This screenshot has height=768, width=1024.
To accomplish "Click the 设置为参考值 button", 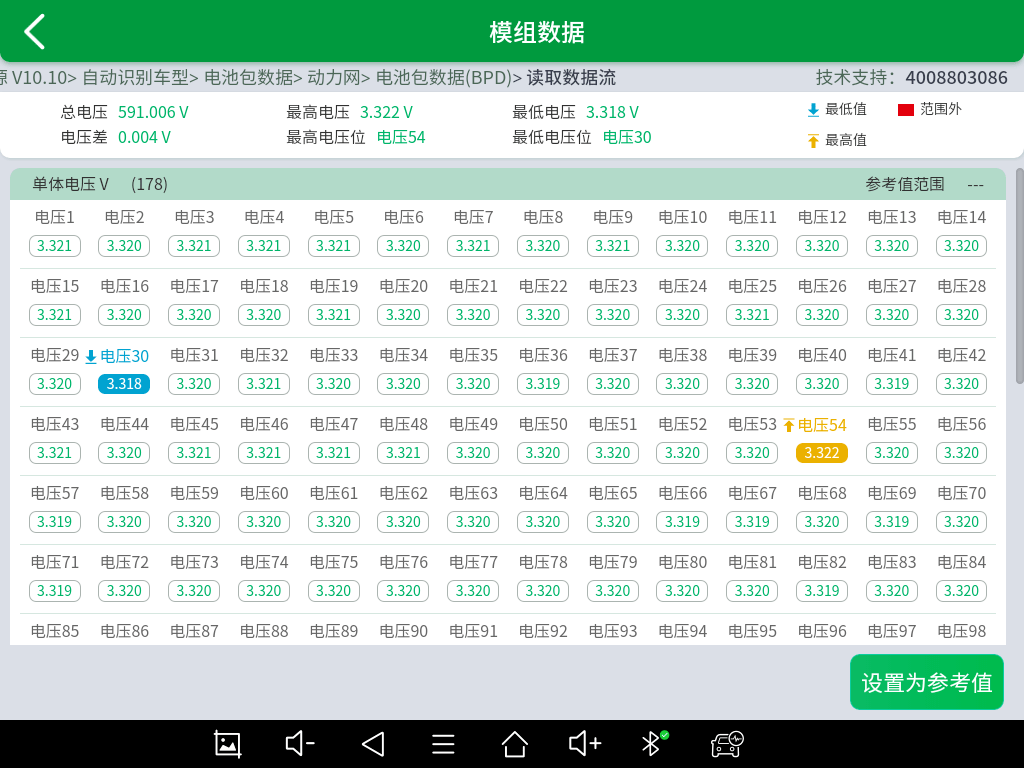I will (927, 682).
